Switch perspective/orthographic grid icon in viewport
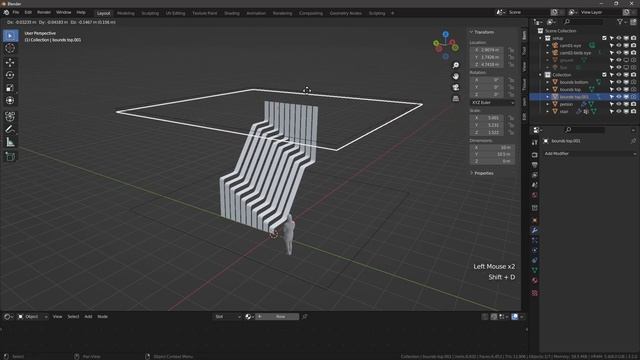 tap(456, 98)
